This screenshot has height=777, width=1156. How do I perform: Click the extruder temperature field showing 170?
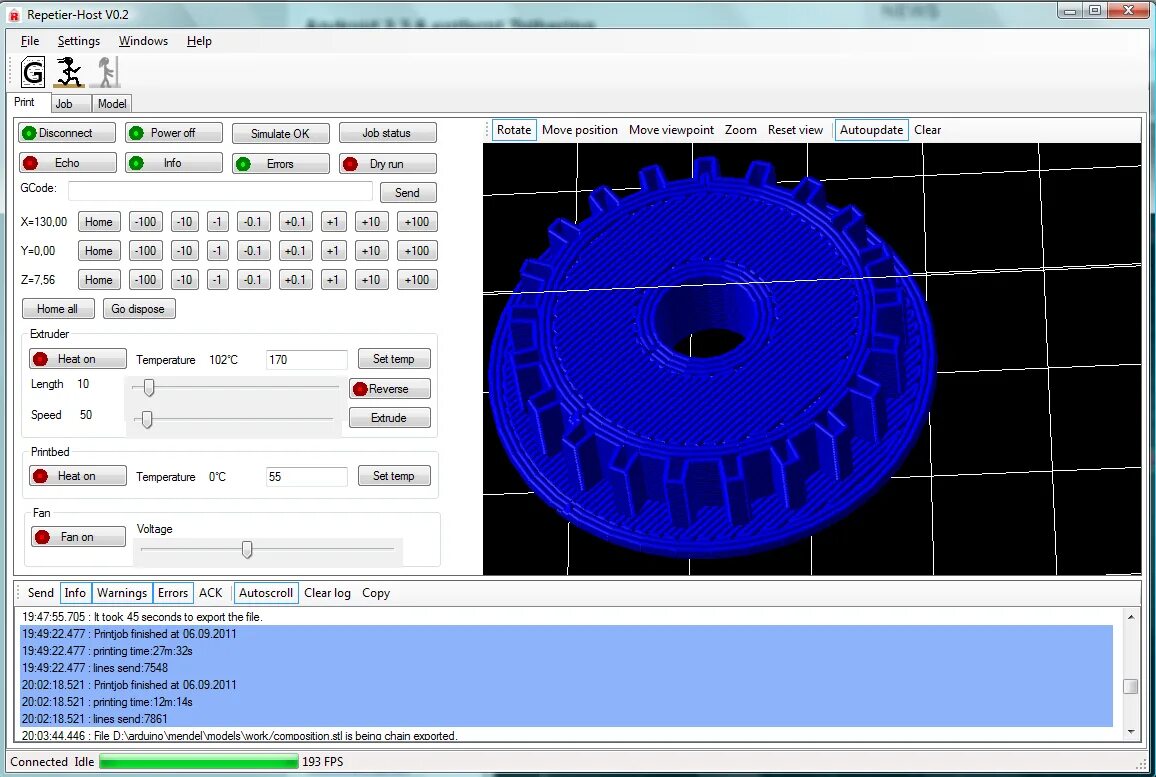306,360
